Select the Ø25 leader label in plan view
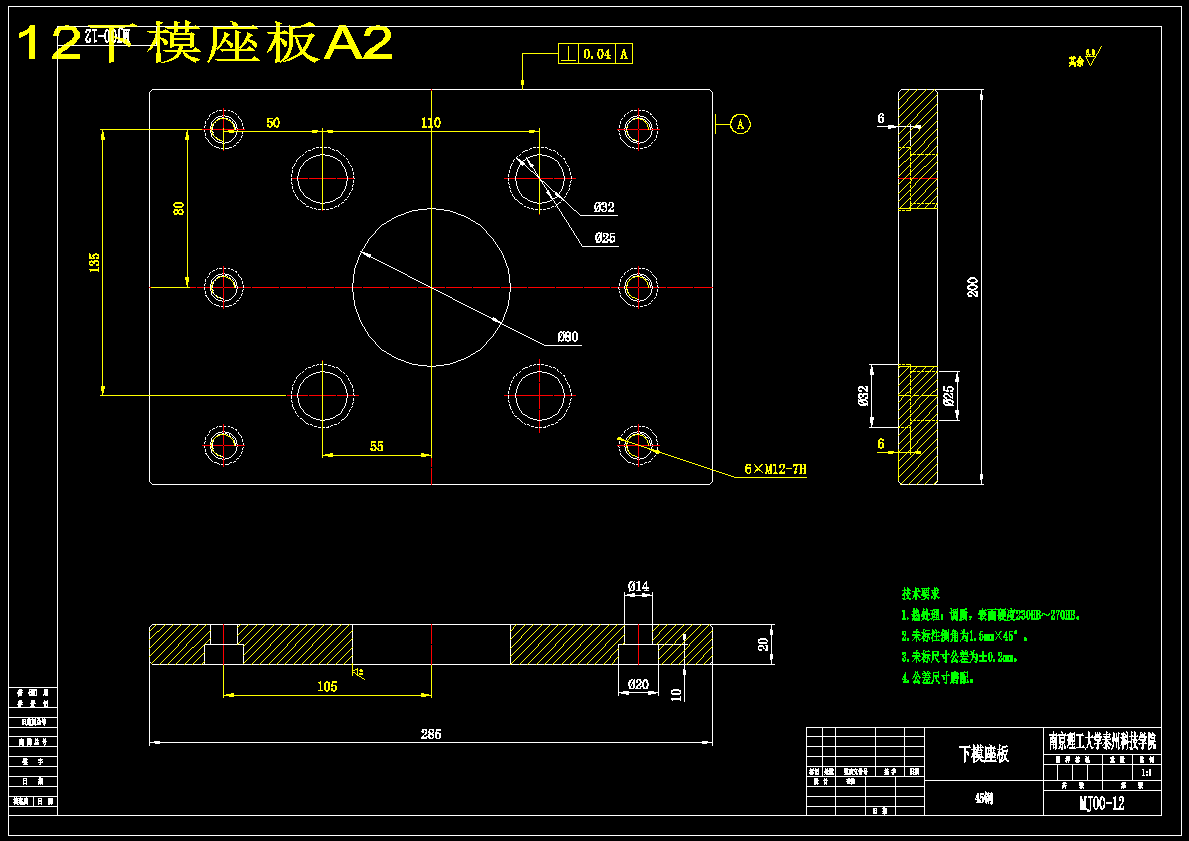The height and width of the screenshot is (841, 1189). [x=604, y=238]
